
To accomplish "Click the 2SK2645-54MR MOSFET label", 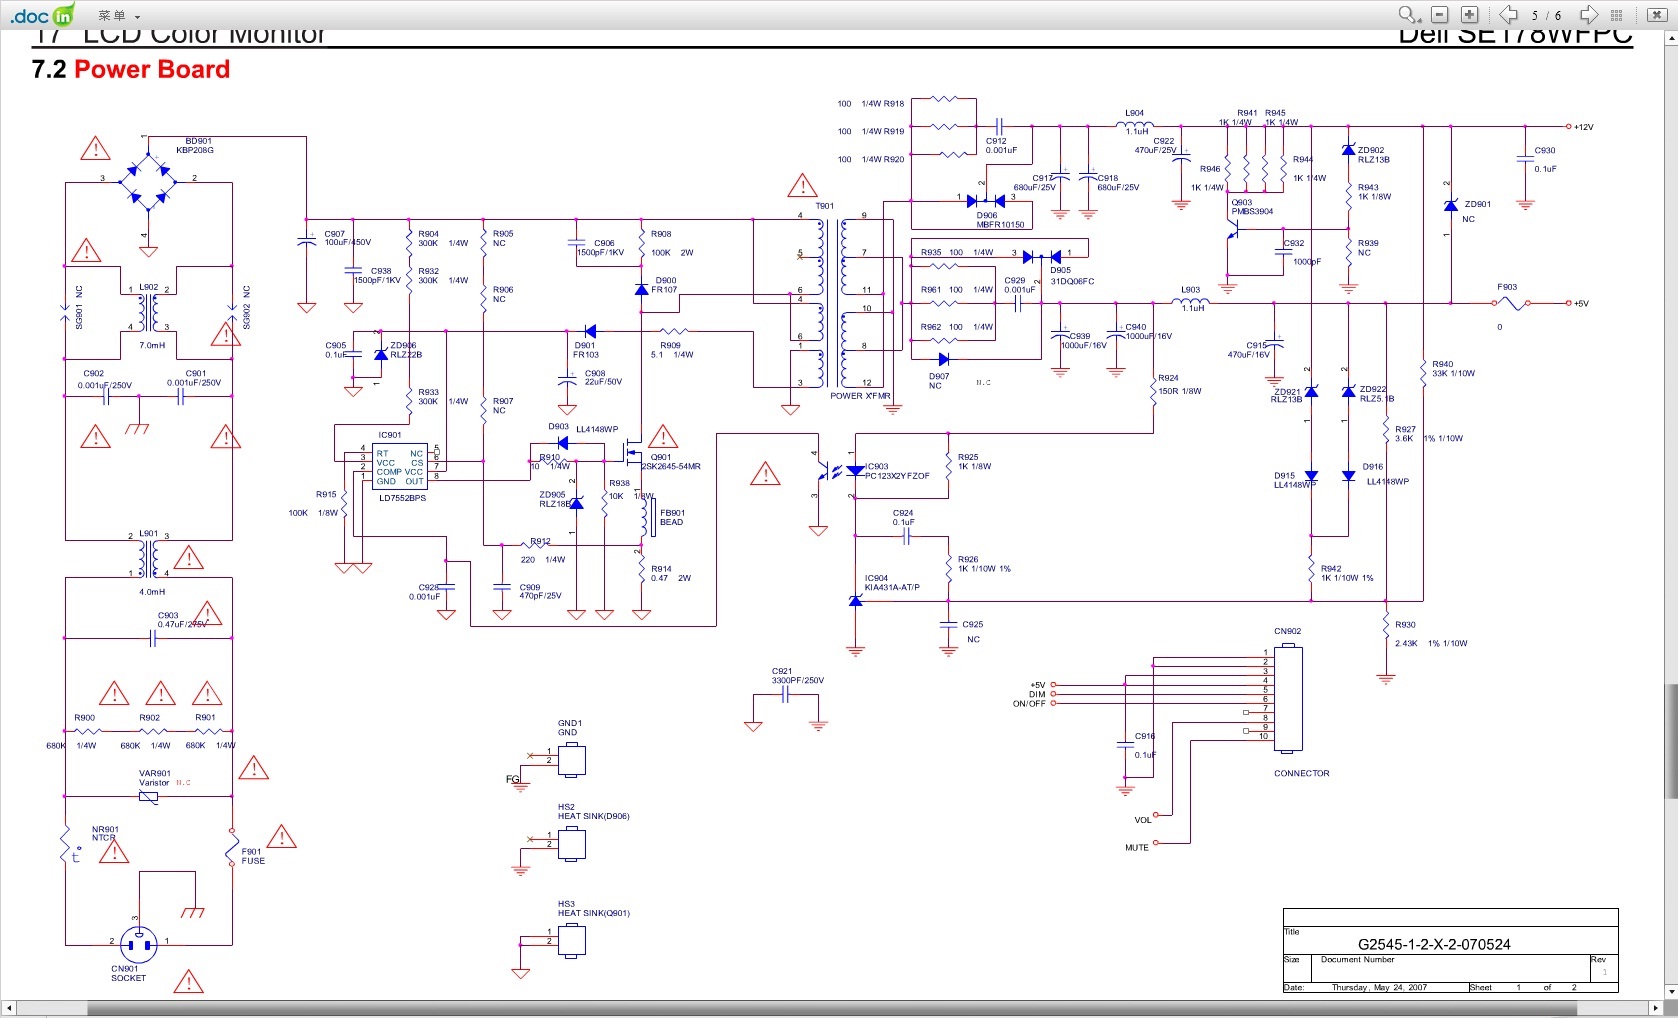I will (671, 466).
